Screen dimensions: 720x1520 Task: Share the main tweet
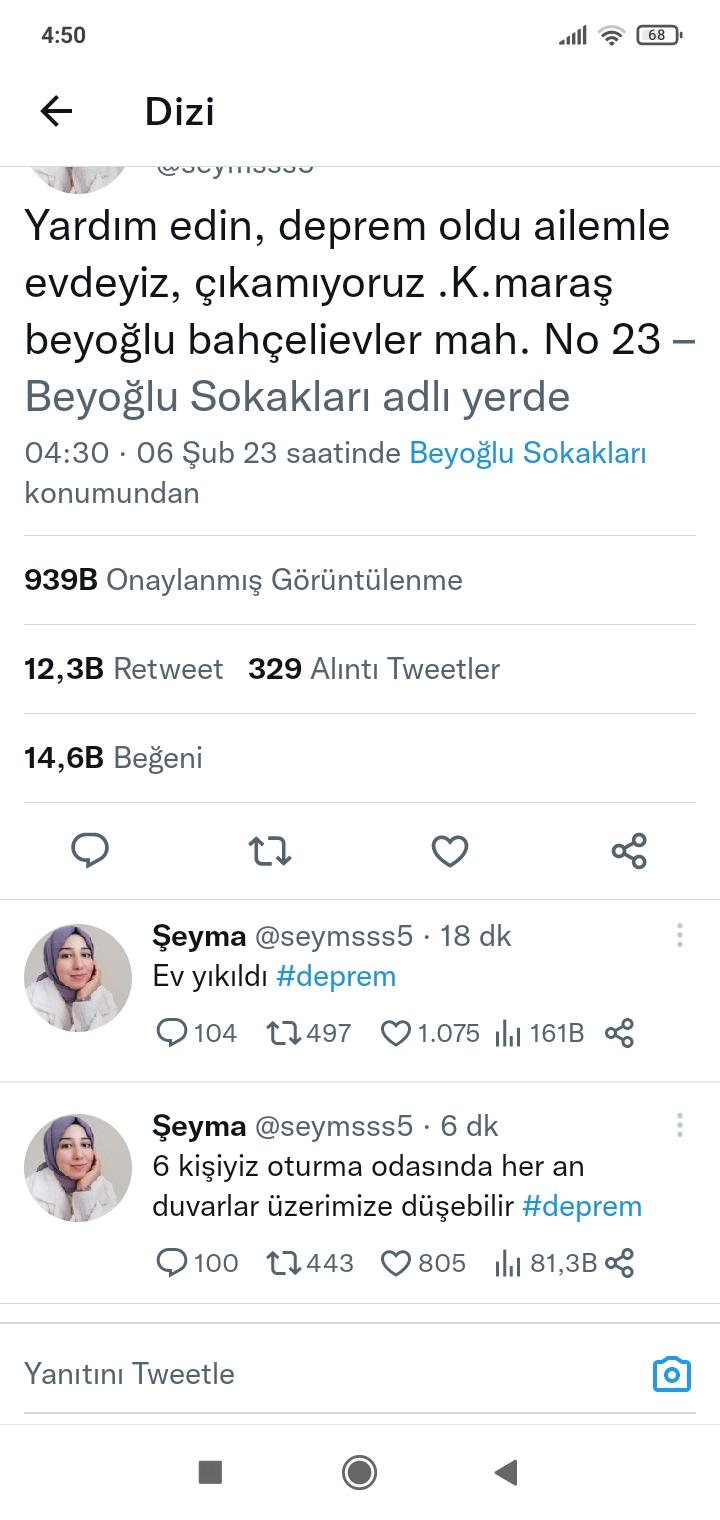point(629,851)
